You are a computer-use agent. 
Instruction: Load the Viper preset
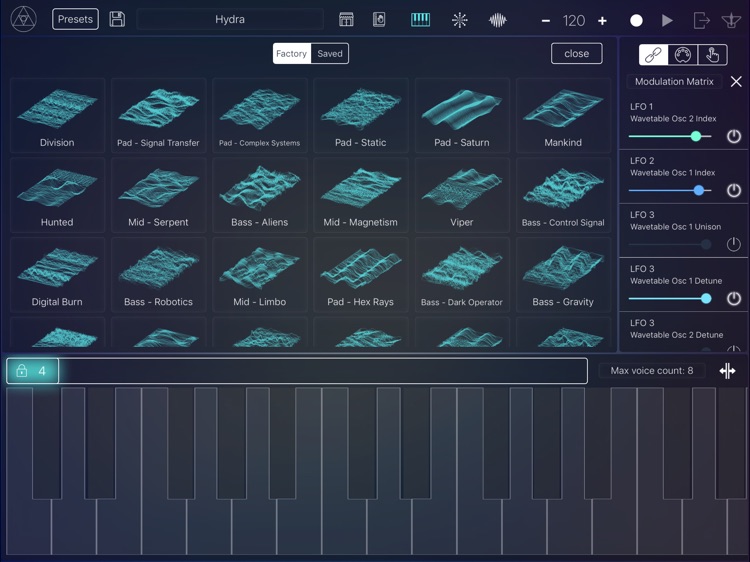point(462,195)
